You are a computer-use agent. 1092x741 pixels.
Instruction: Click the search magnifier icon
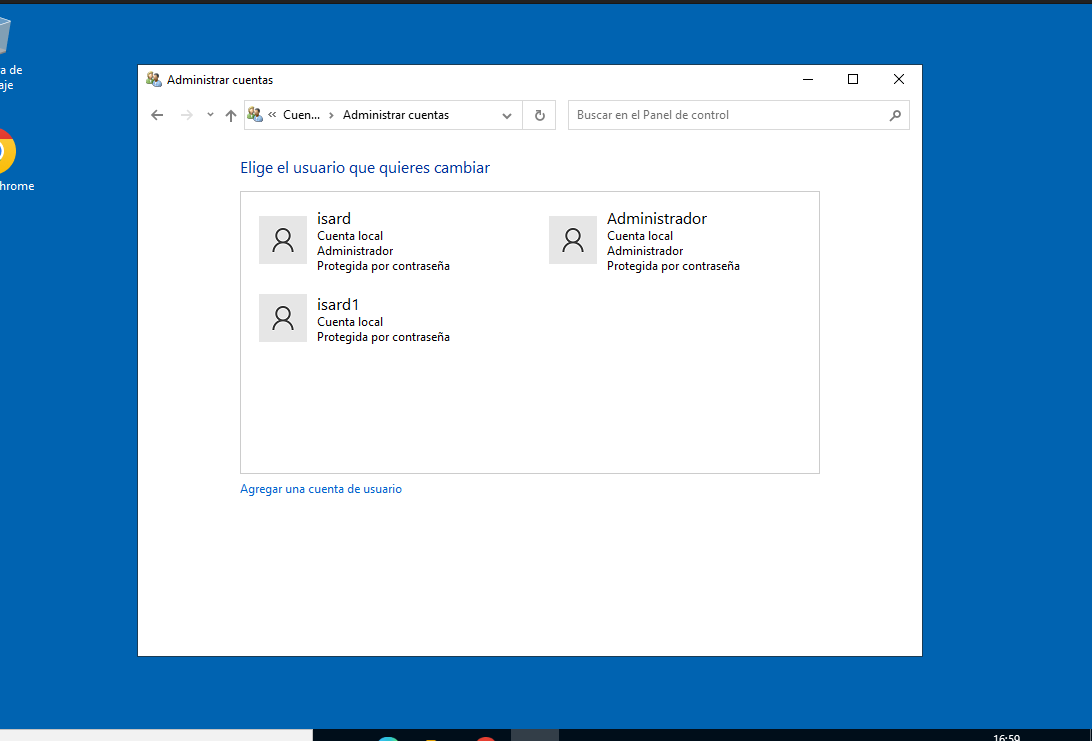[x=895, y=115]
